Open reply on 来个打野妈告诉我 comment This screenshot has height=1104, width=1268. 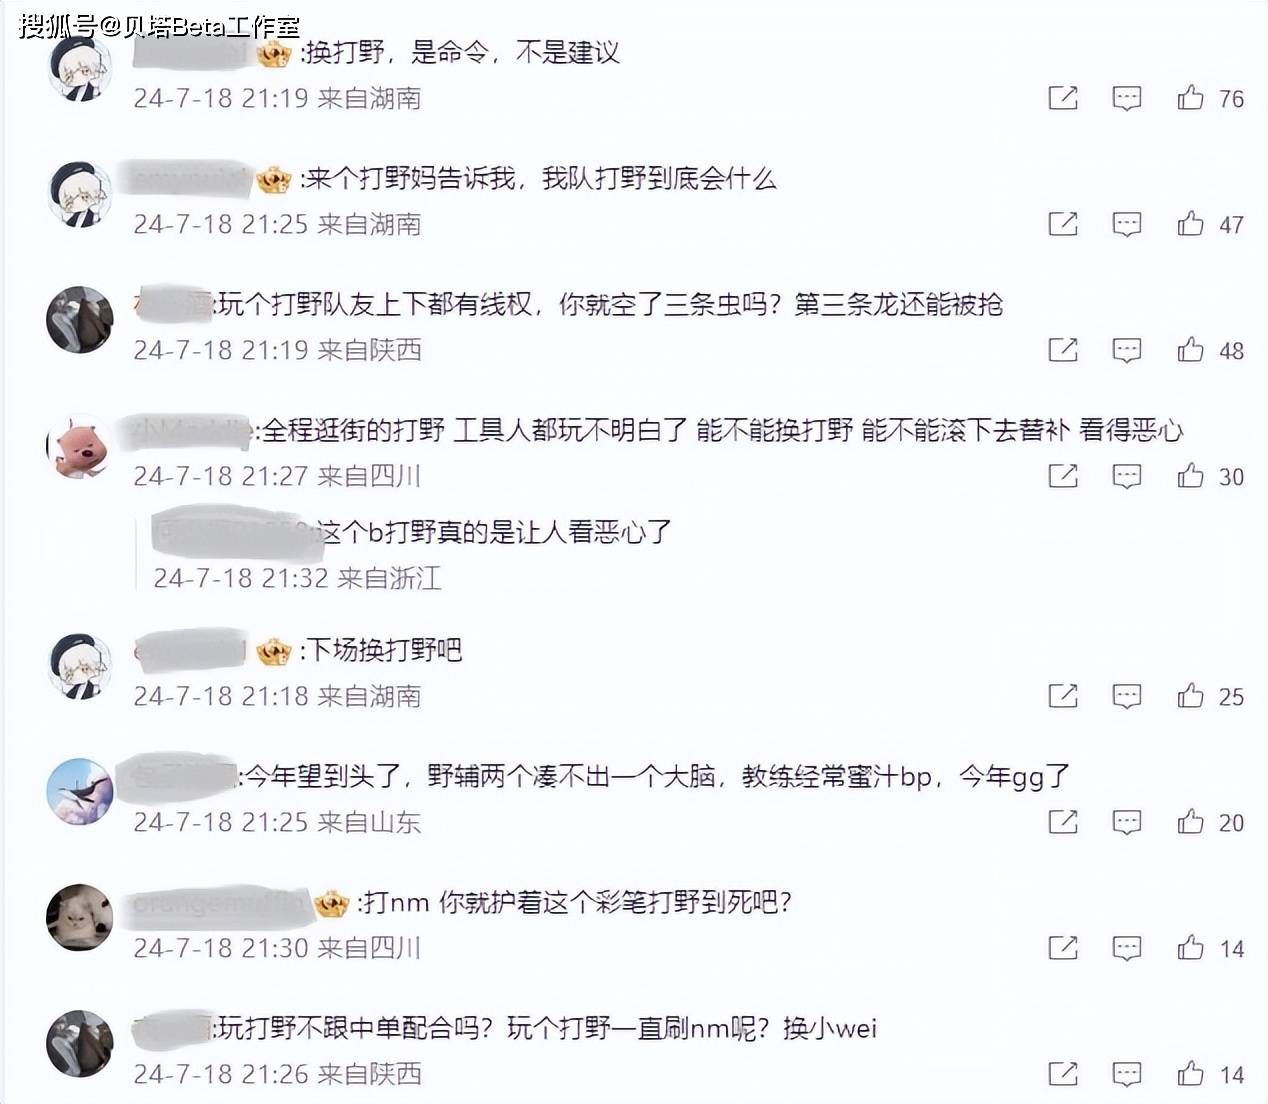[x=1127, y=224]
